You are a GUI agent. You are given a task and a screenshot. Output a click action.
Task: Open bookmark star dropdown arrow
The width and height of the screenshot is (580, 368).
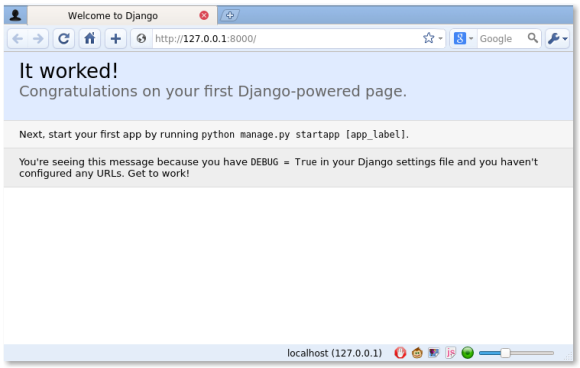[440, 38]
